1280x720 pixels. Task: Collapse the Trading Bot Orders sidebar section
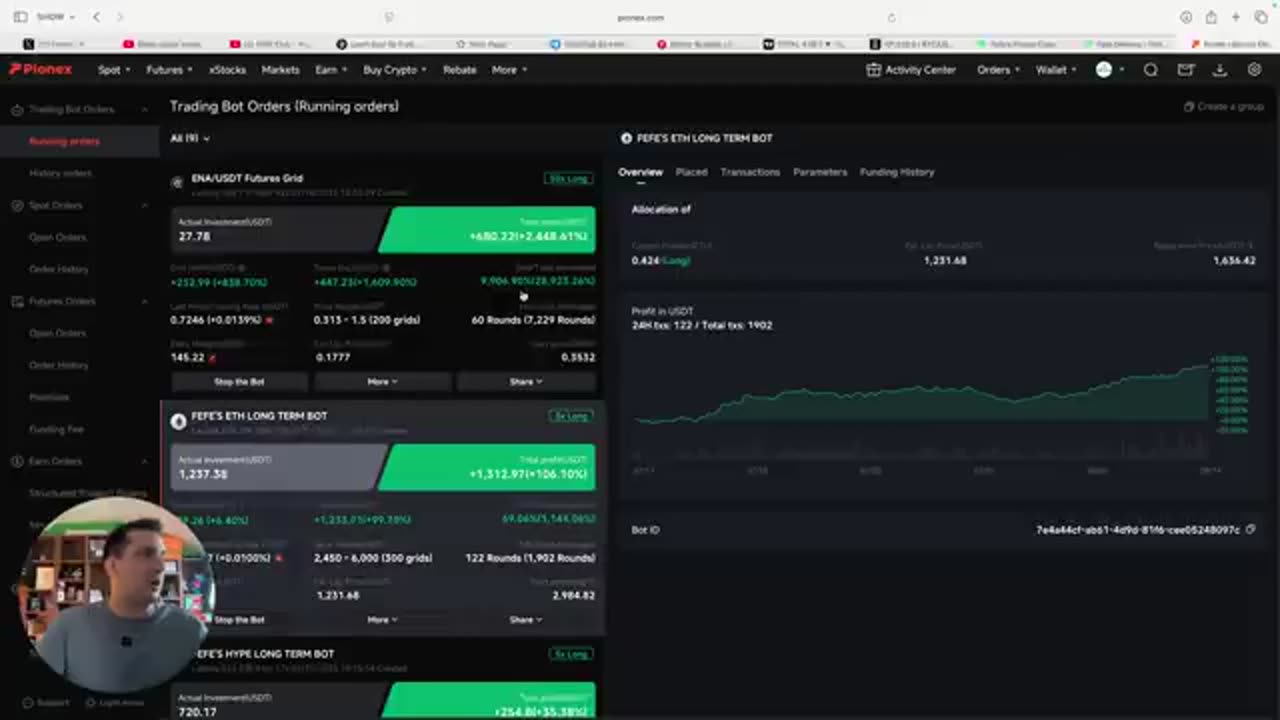pos(144,109)
